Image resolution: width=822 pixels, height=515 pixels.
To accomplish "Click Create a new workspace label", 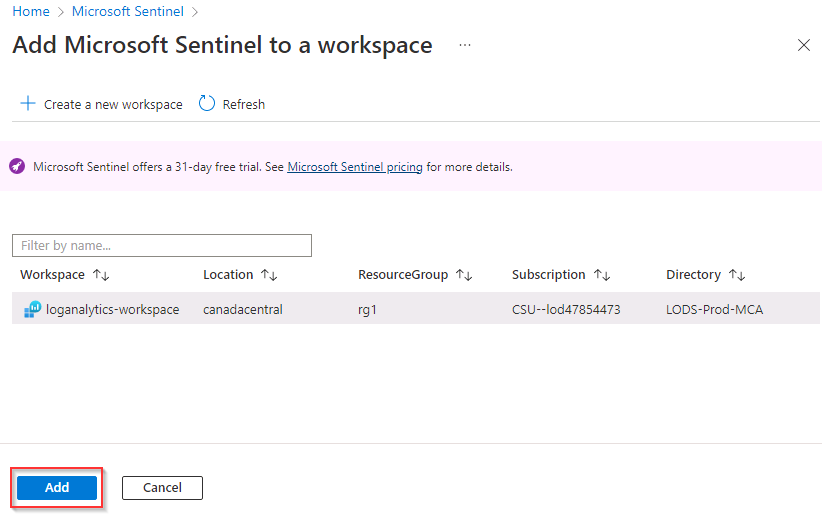I will coord(113,104).
